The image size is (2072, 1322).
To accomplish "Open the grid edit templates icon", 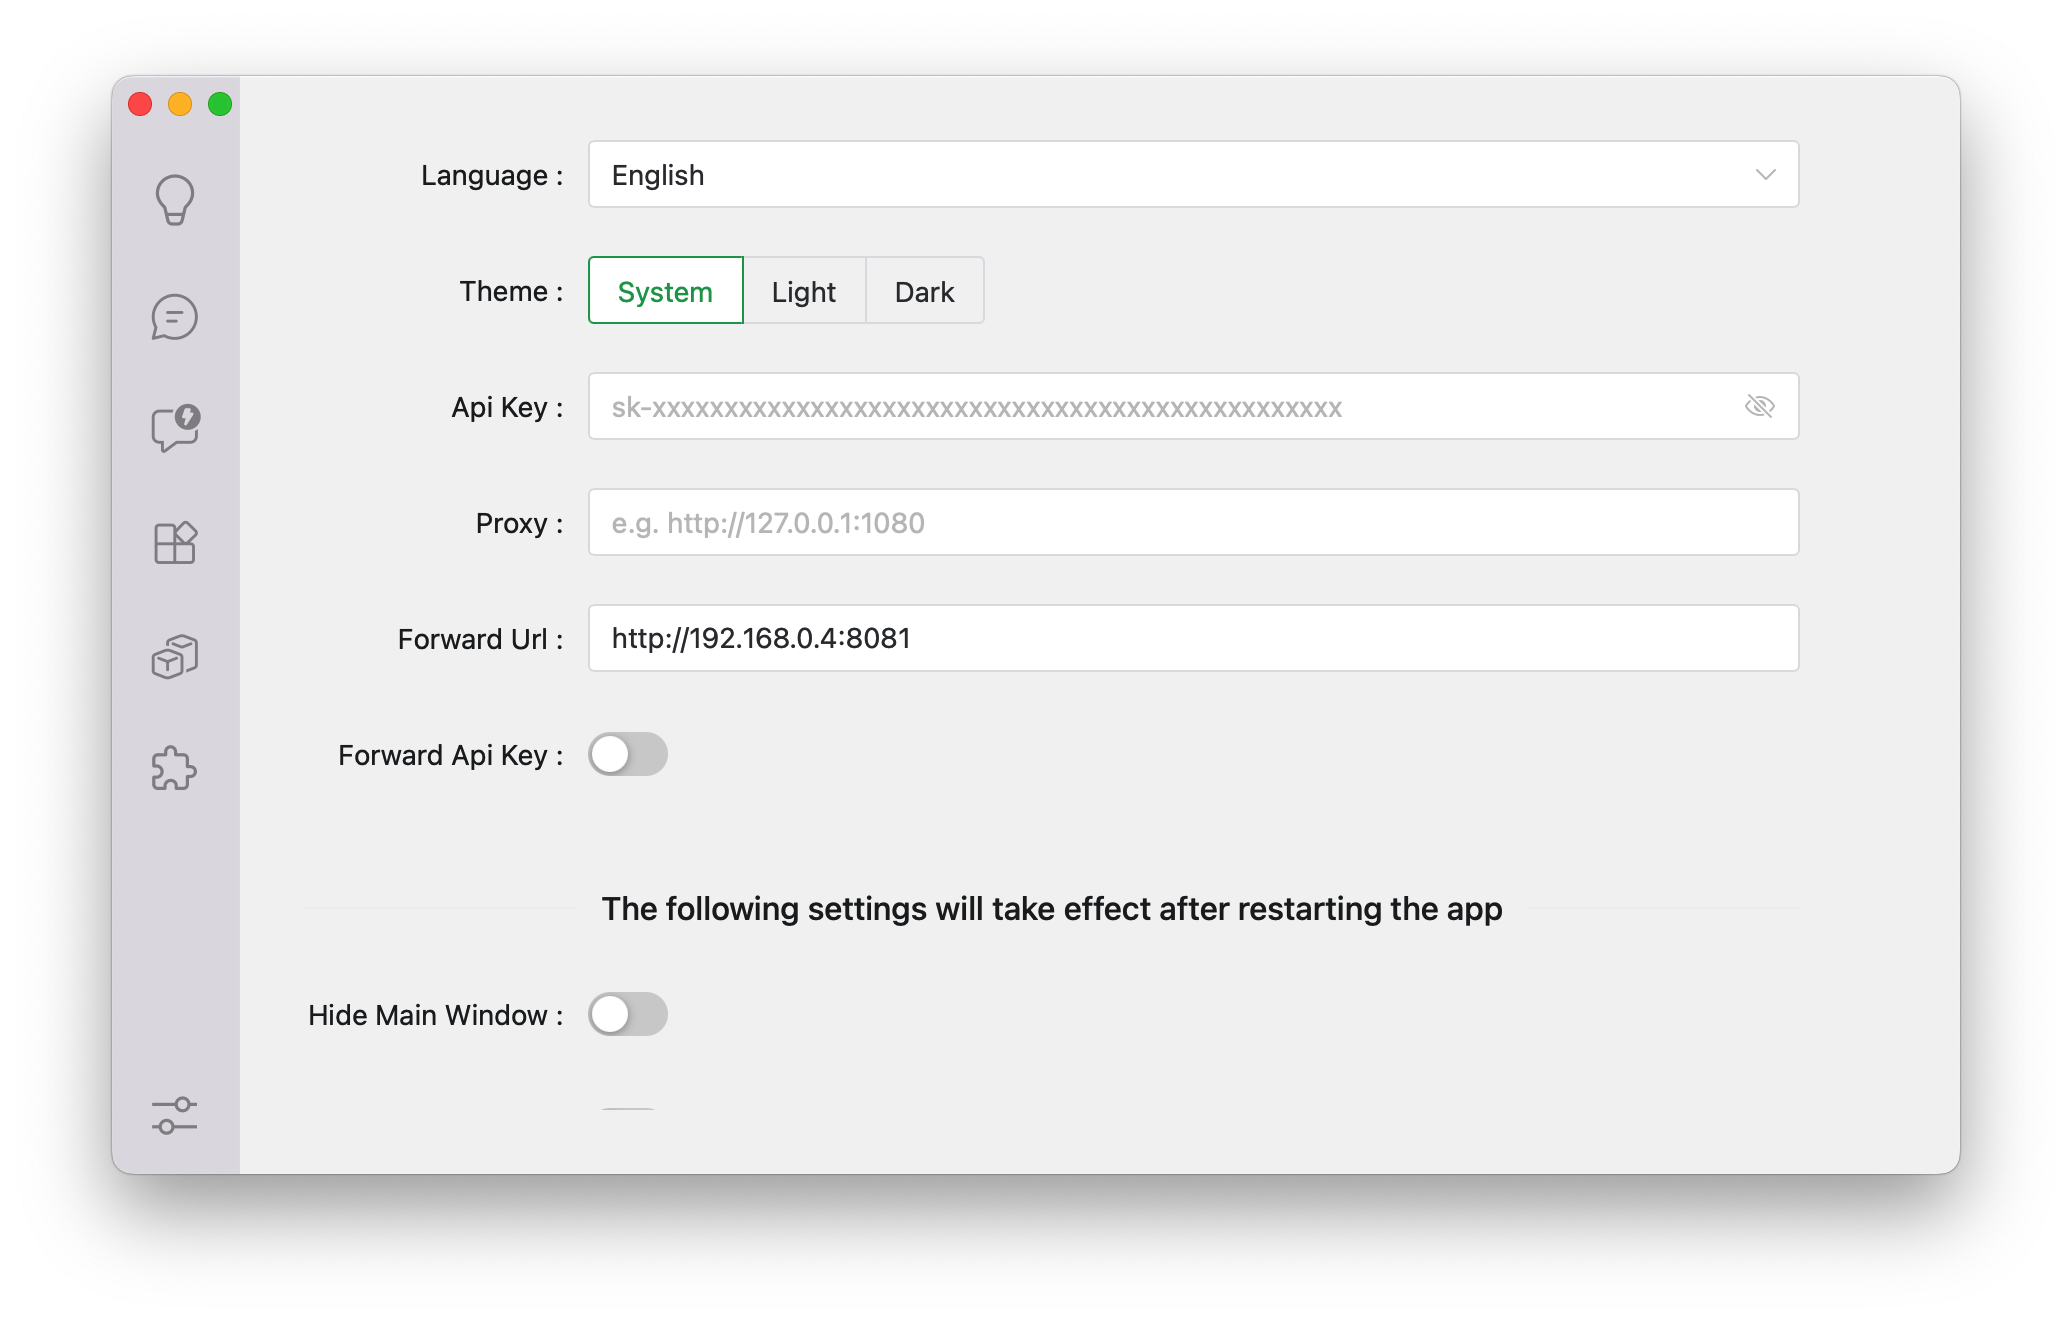I will click(175, 543).
